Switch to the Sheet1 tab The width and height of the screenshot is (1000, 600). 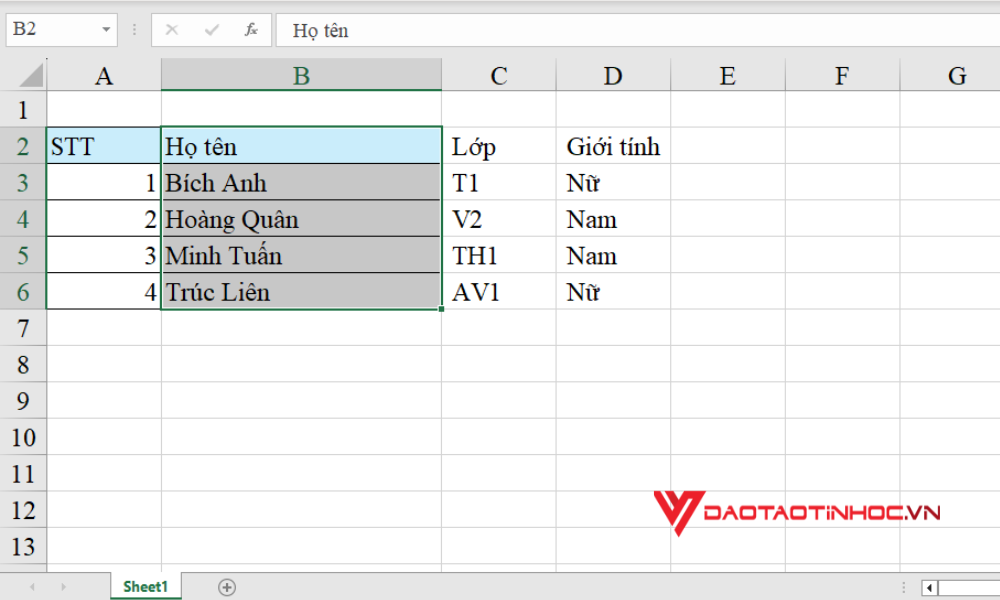(145, 587)
